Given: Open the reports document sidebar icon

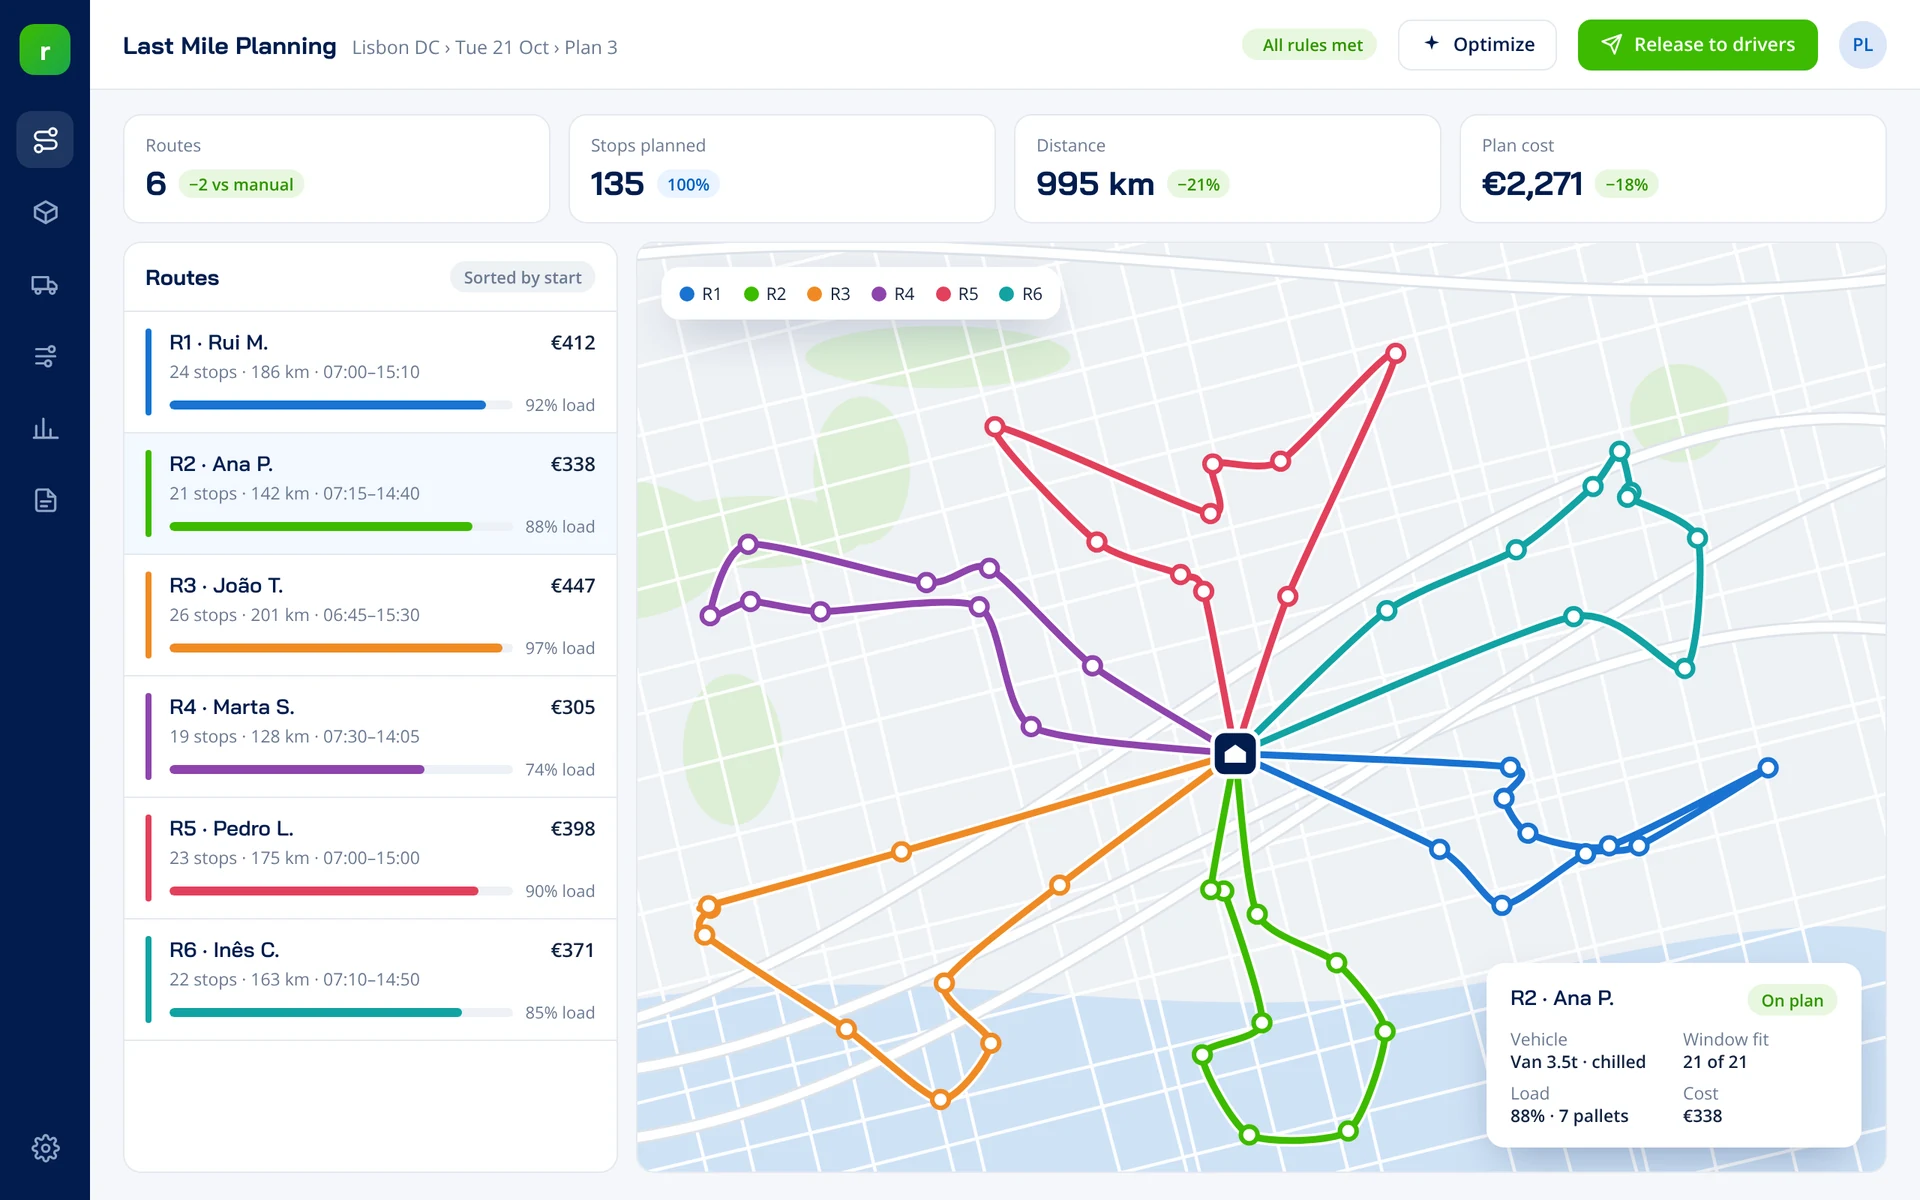Looking at the screenshot, I should coord(45,500).
